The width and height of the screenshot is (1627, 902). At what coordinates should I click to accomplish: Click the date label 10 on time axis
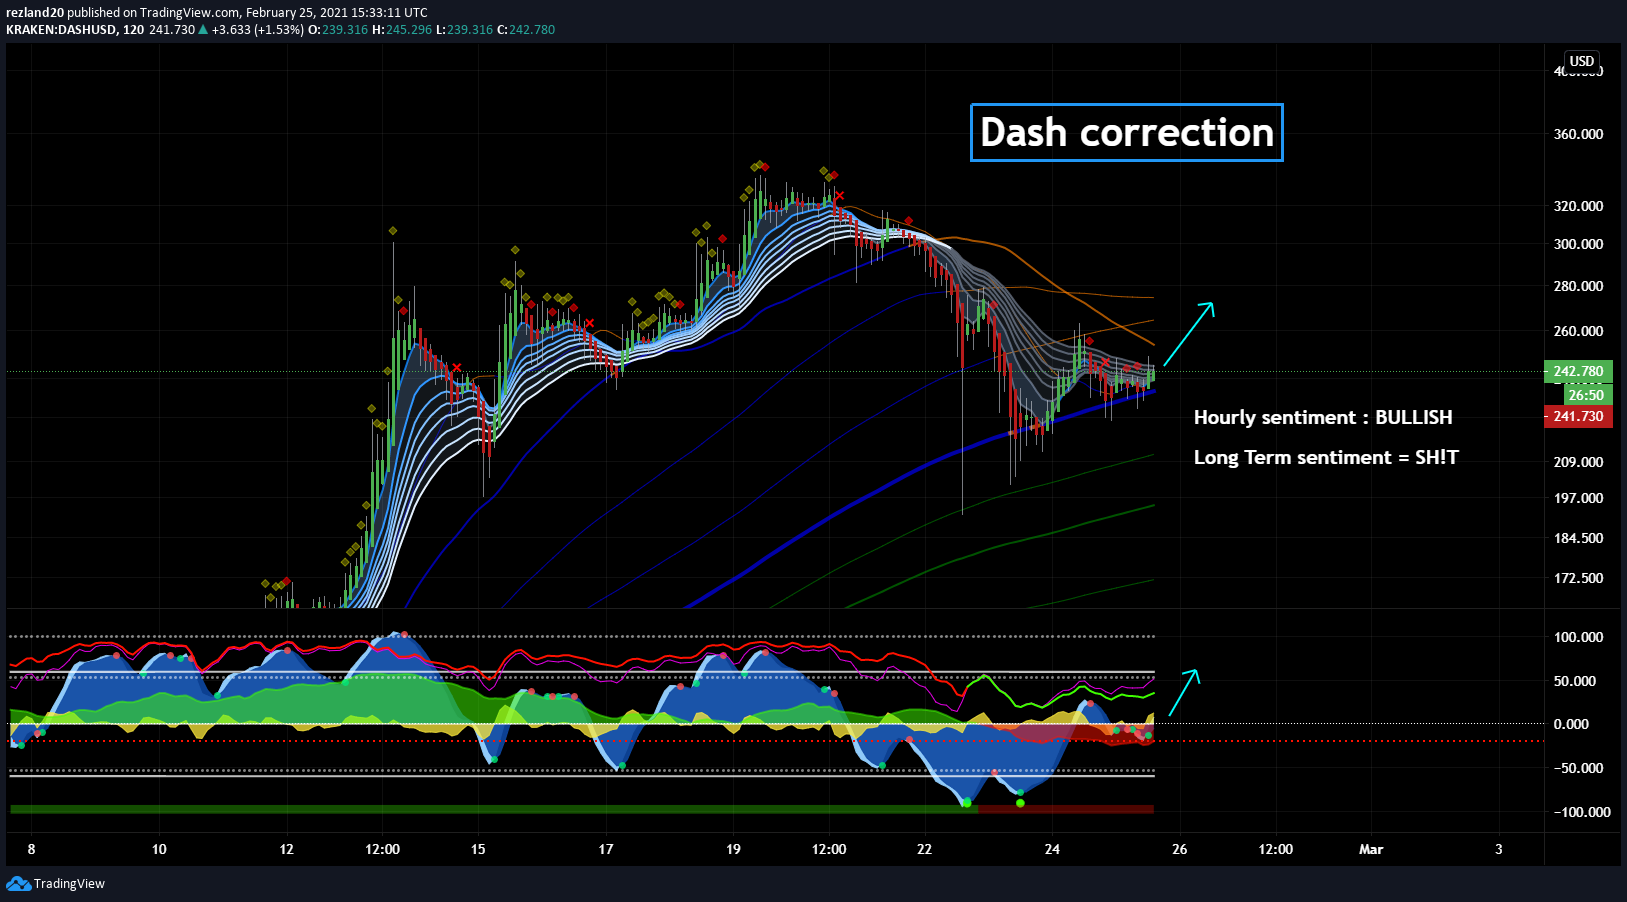159,849
